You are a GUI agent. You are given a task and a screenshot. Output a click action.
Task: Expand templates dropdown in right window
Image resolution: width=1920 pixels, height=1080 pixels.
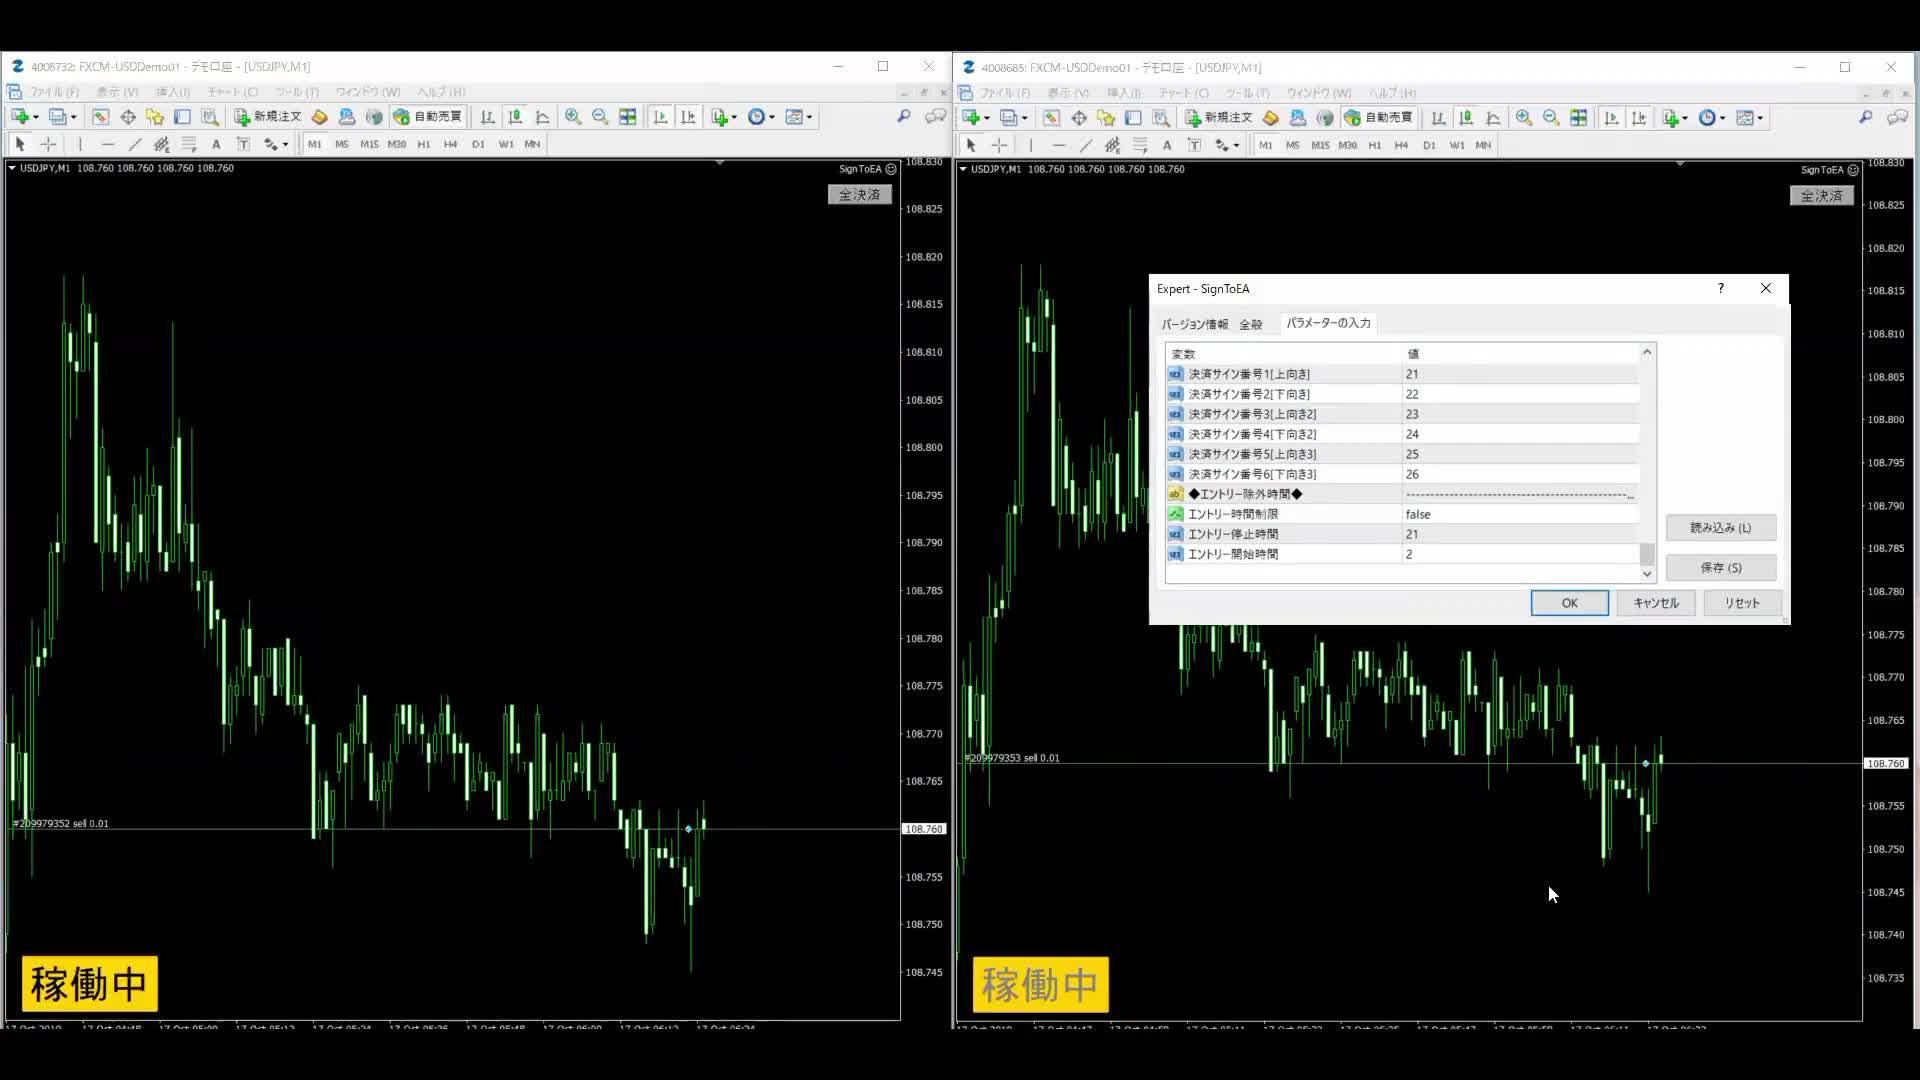click(x=1760, y=119)
